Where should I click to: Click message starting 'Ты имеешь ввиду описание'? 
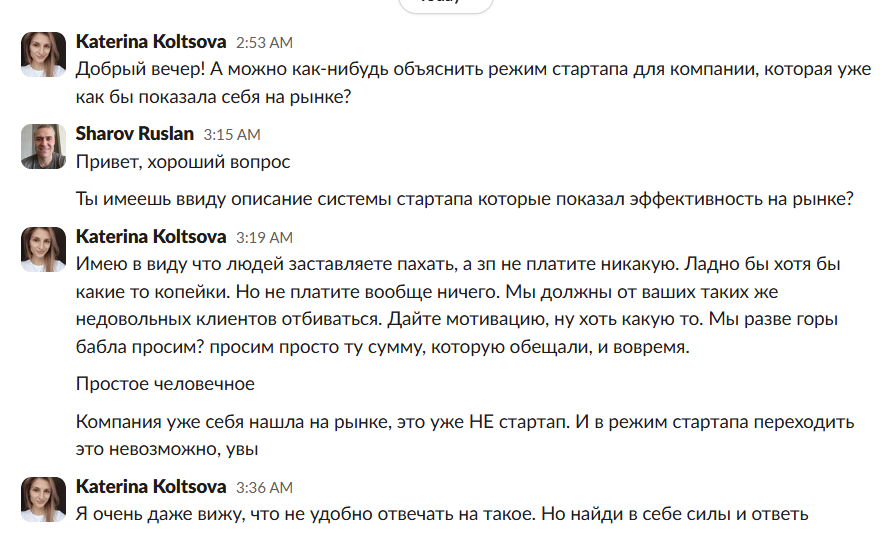click(464, 200)
